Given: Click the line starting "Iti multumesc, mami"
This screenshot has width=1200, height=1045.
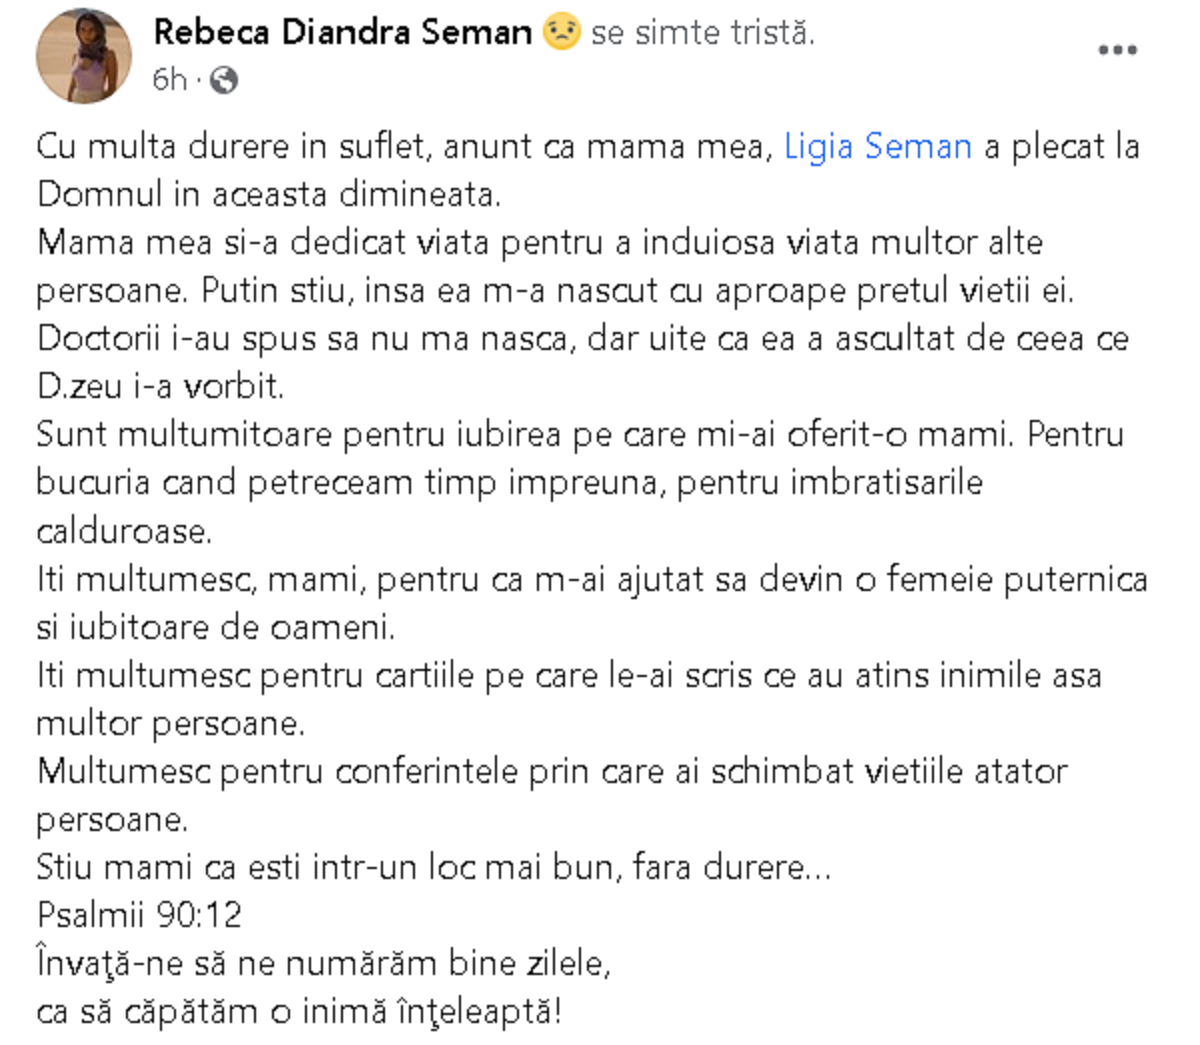Looking at the screenshot, I should tap(592, 580).
